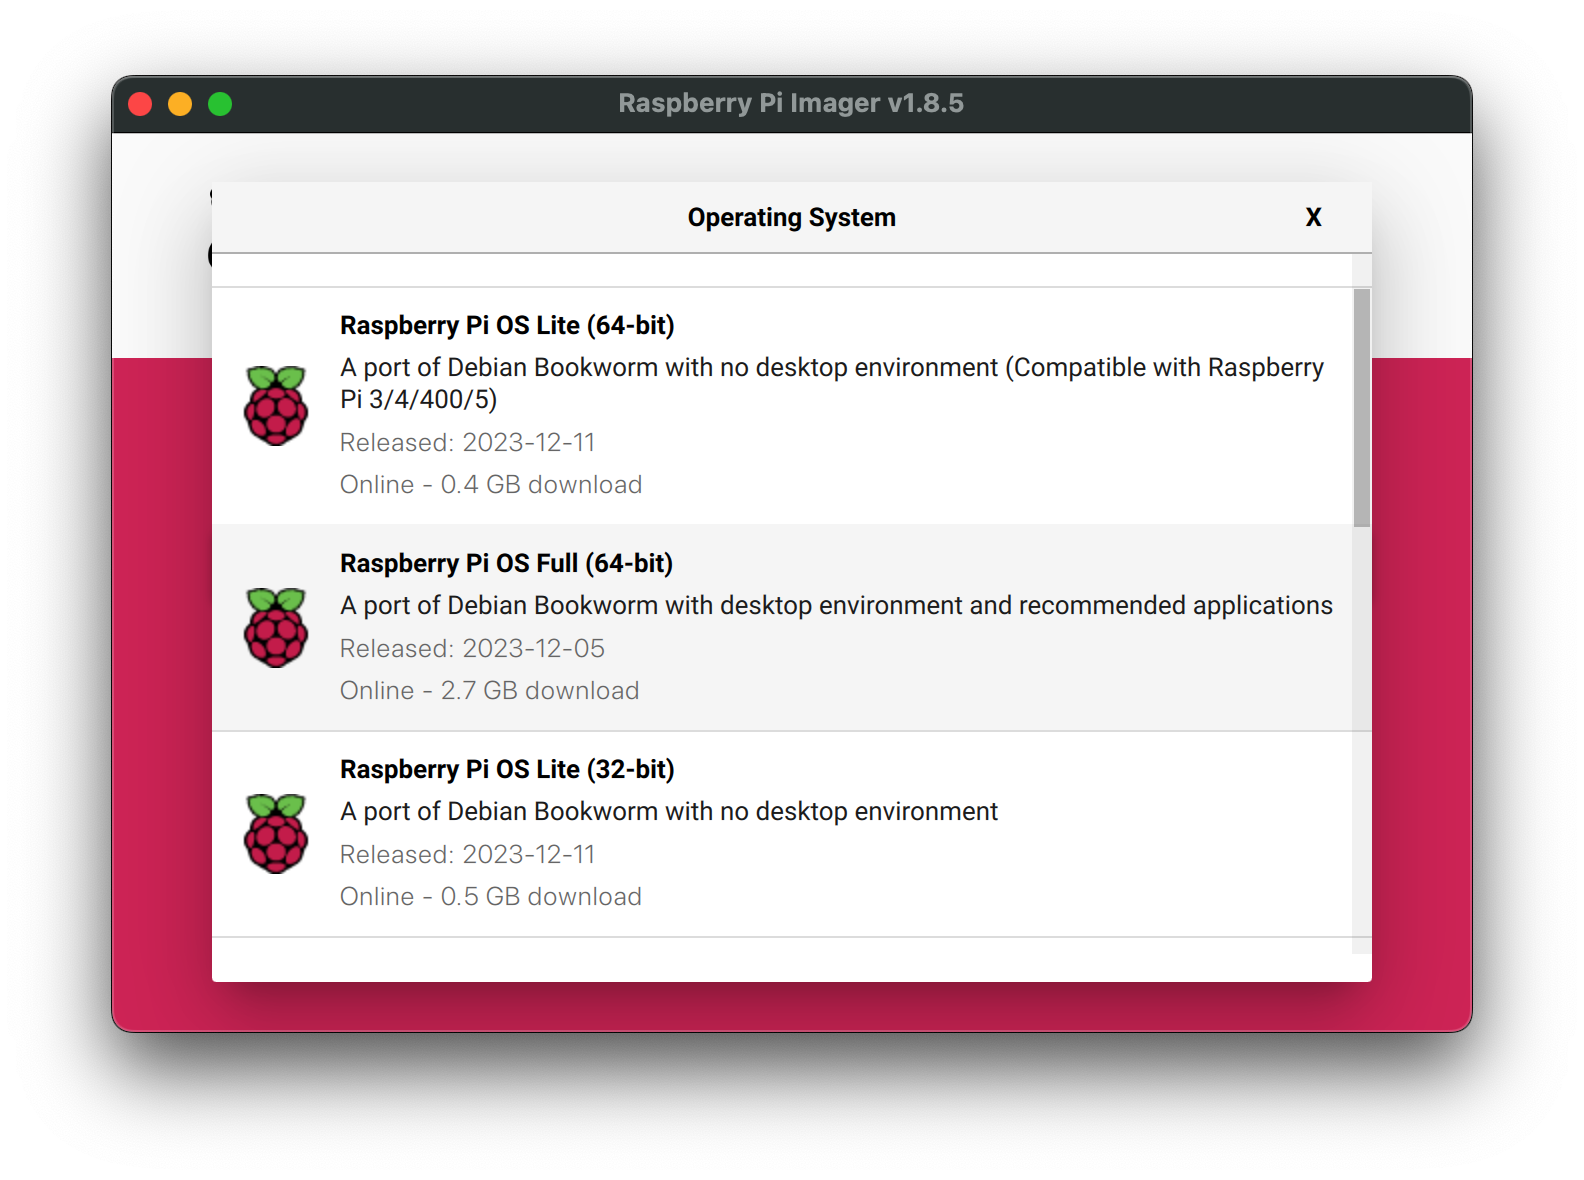This screenshot has height=1180, width=1584.
Task: Click the scrollbar track below the thumb
Action: pyautogui.click(x=1361, y=740)
